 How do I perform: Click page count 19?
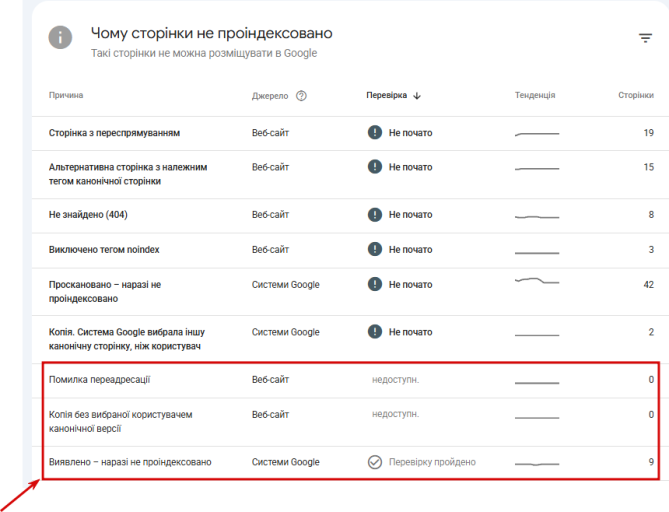coord(649,133)
